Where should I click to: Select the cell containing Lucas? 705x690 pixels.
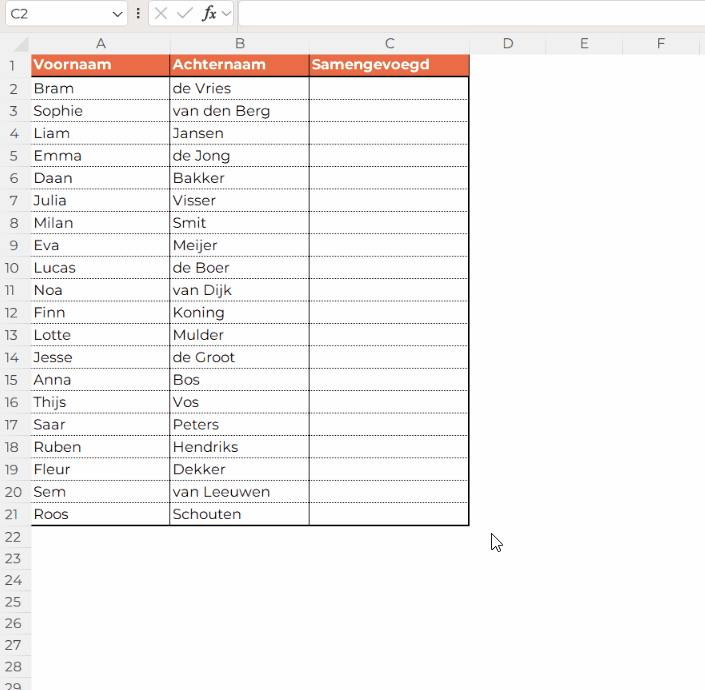101,268
